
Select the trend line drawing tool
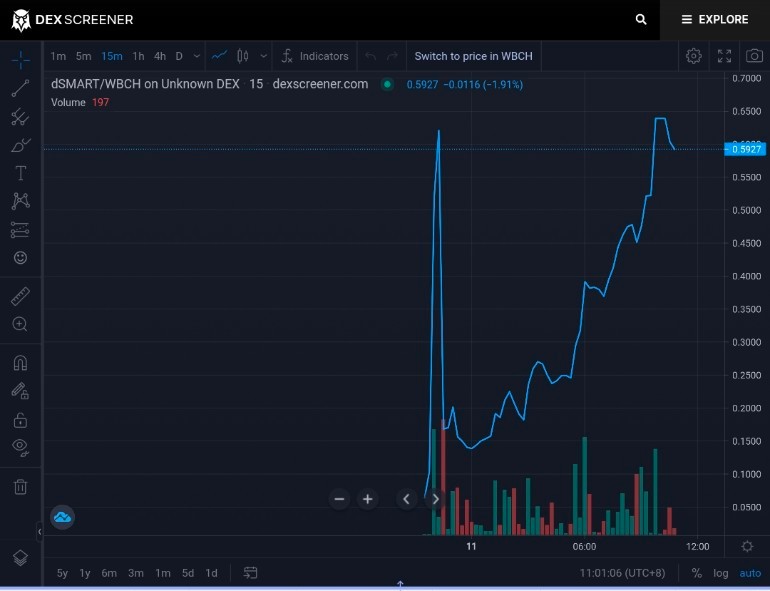(x=20, y=88)
